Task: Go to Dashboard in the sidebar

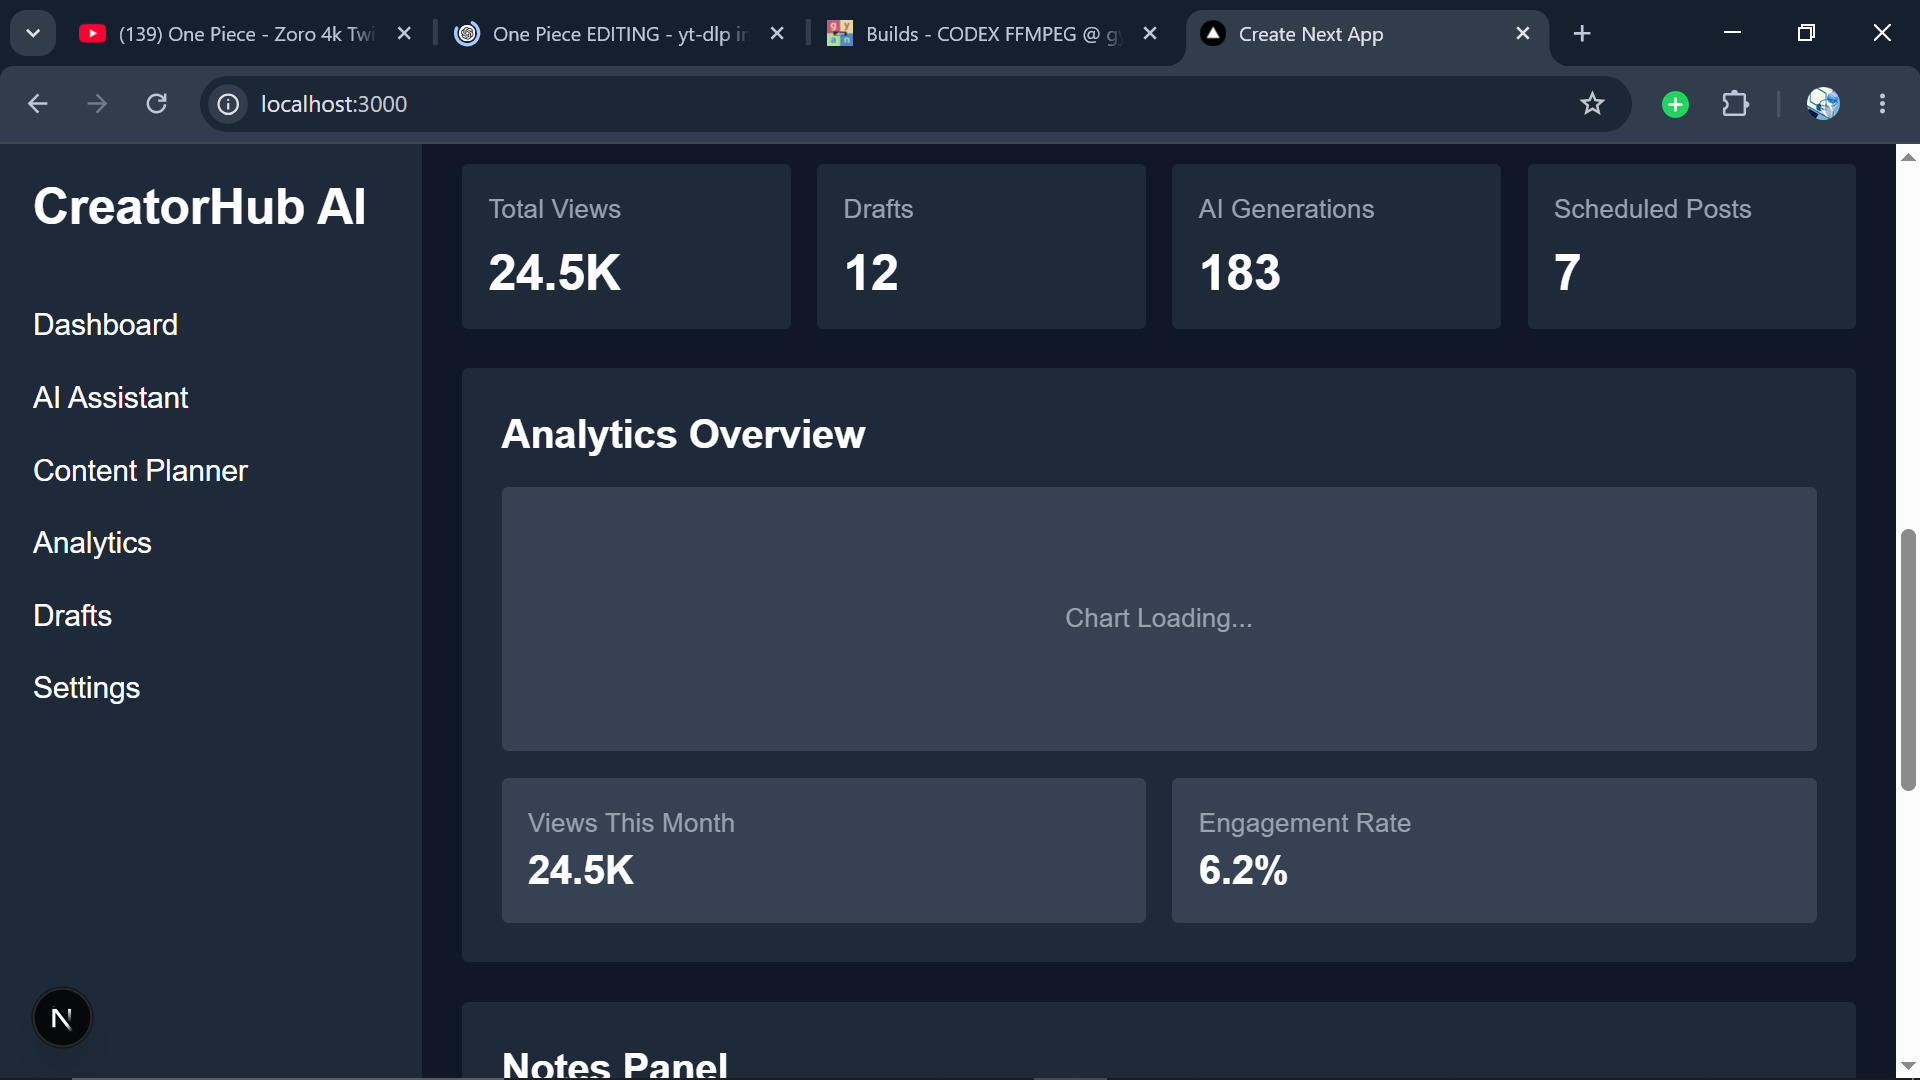Action: pos(105,325)
